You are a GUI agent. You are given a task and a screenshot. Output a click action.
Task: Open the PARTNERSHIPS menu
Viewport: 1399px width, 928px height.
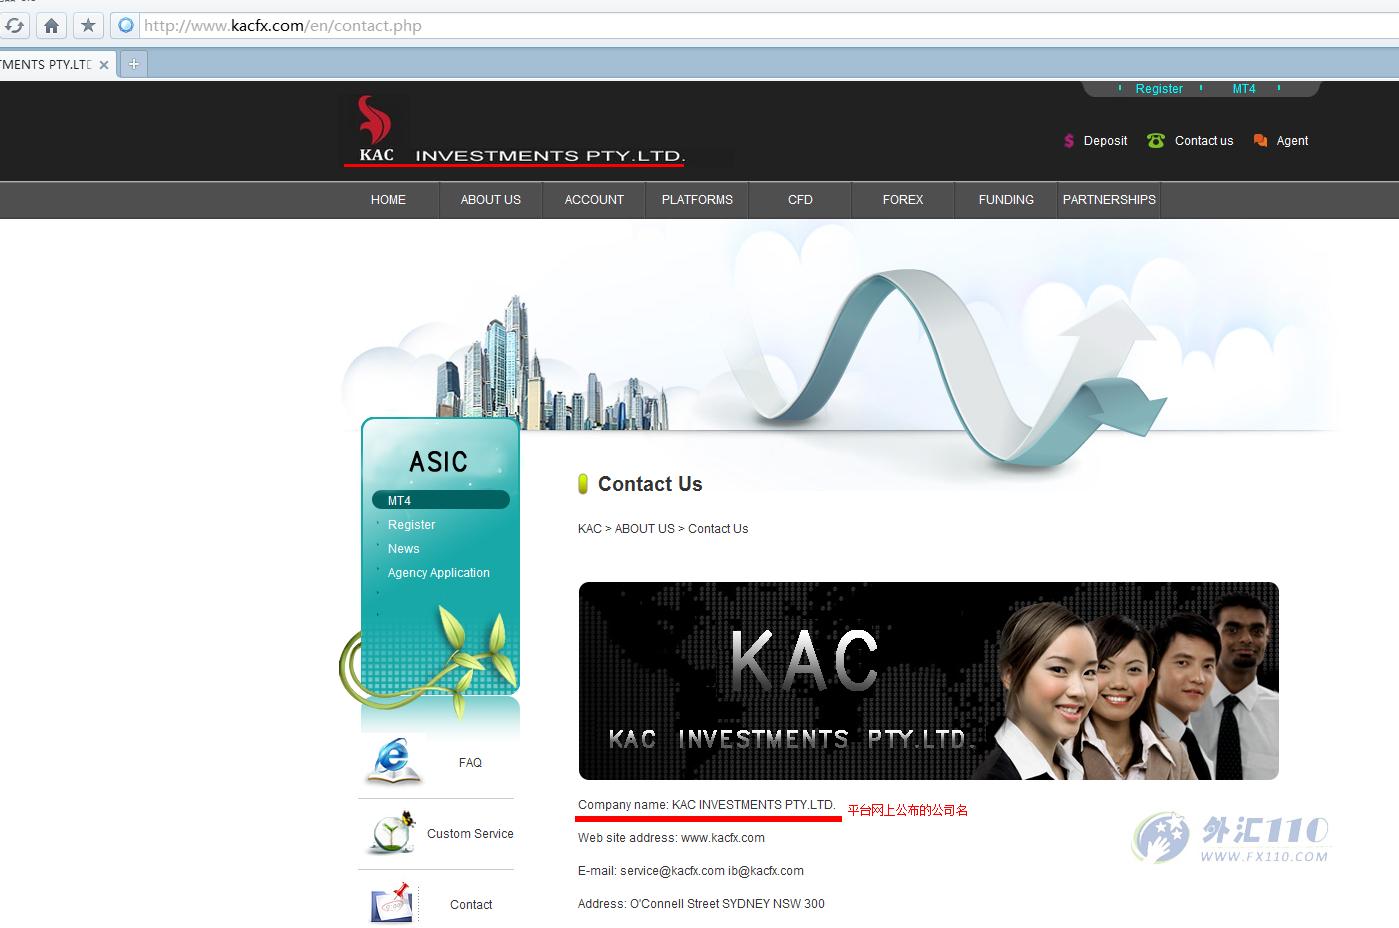pos(1109,200)
